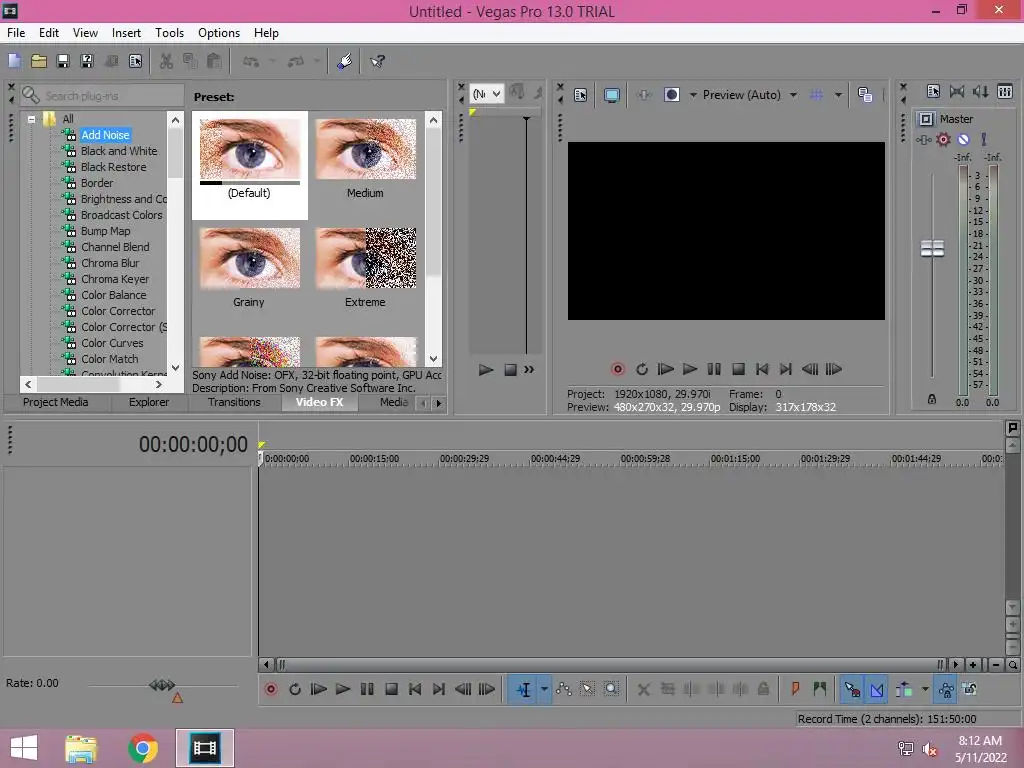Open the Insert menu
1024x768 pixels.
click(x=126, y=33)
